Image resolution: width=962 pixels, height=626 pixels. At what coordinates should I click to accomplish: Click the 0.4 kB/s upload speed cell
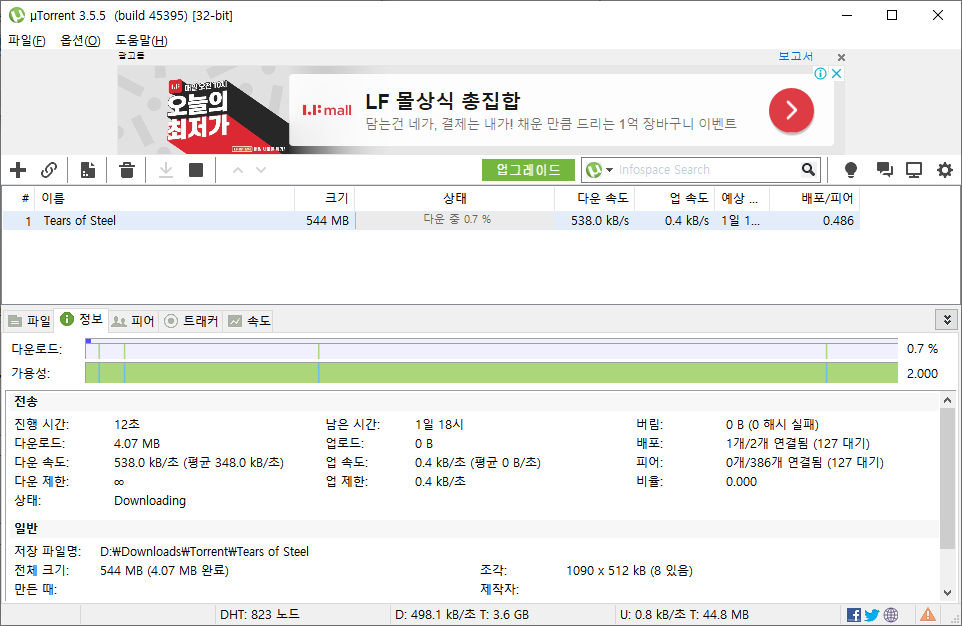[687, 220]
